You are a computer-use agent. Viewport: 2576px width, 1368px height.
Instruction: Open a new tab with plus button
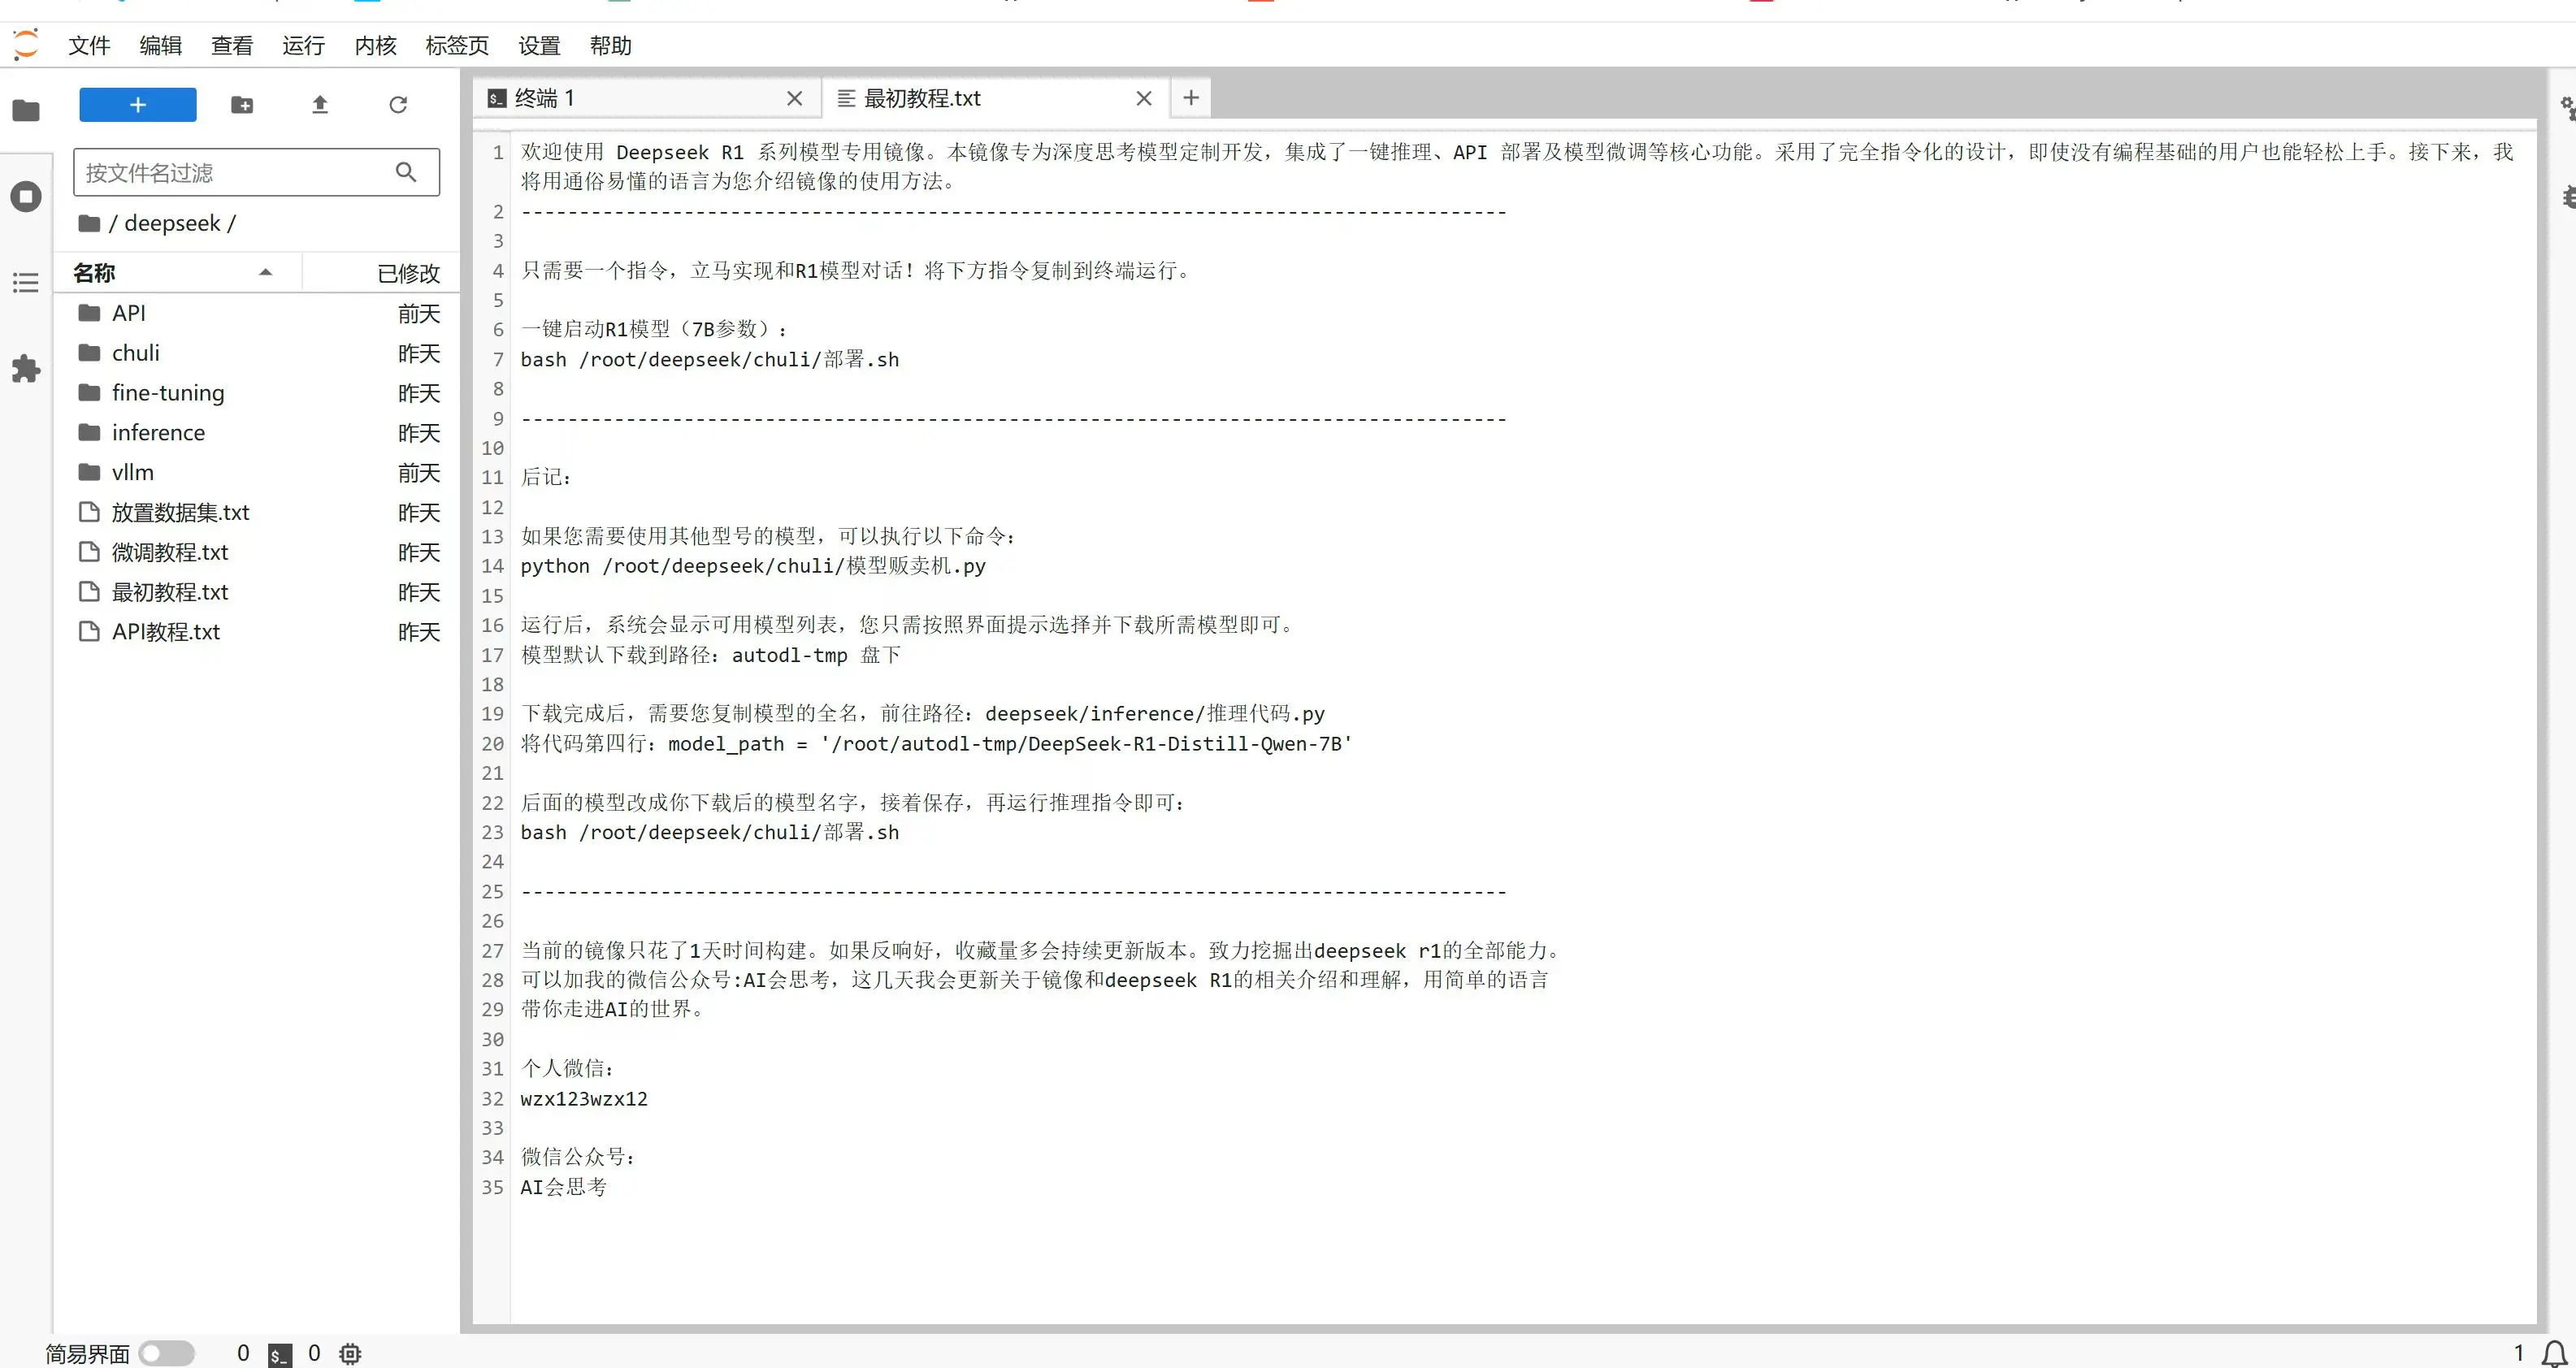[1190, 98]
